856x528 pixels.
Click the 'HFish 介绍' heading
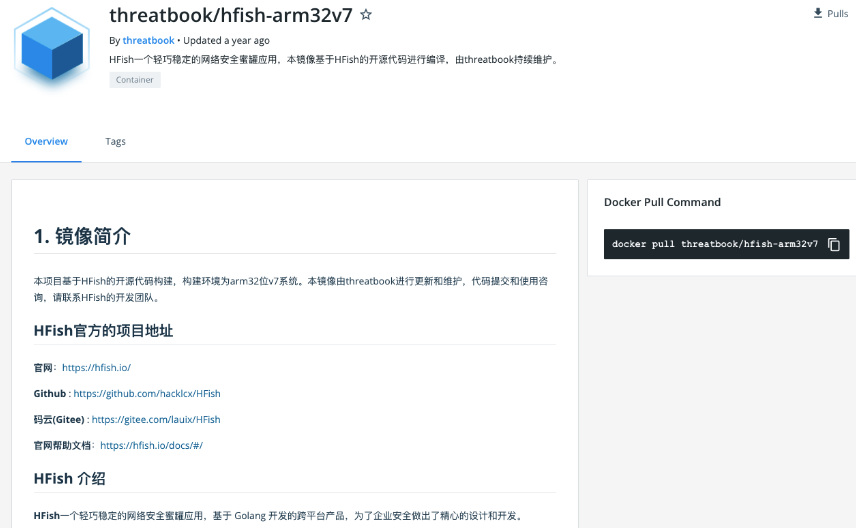point(69,479)
